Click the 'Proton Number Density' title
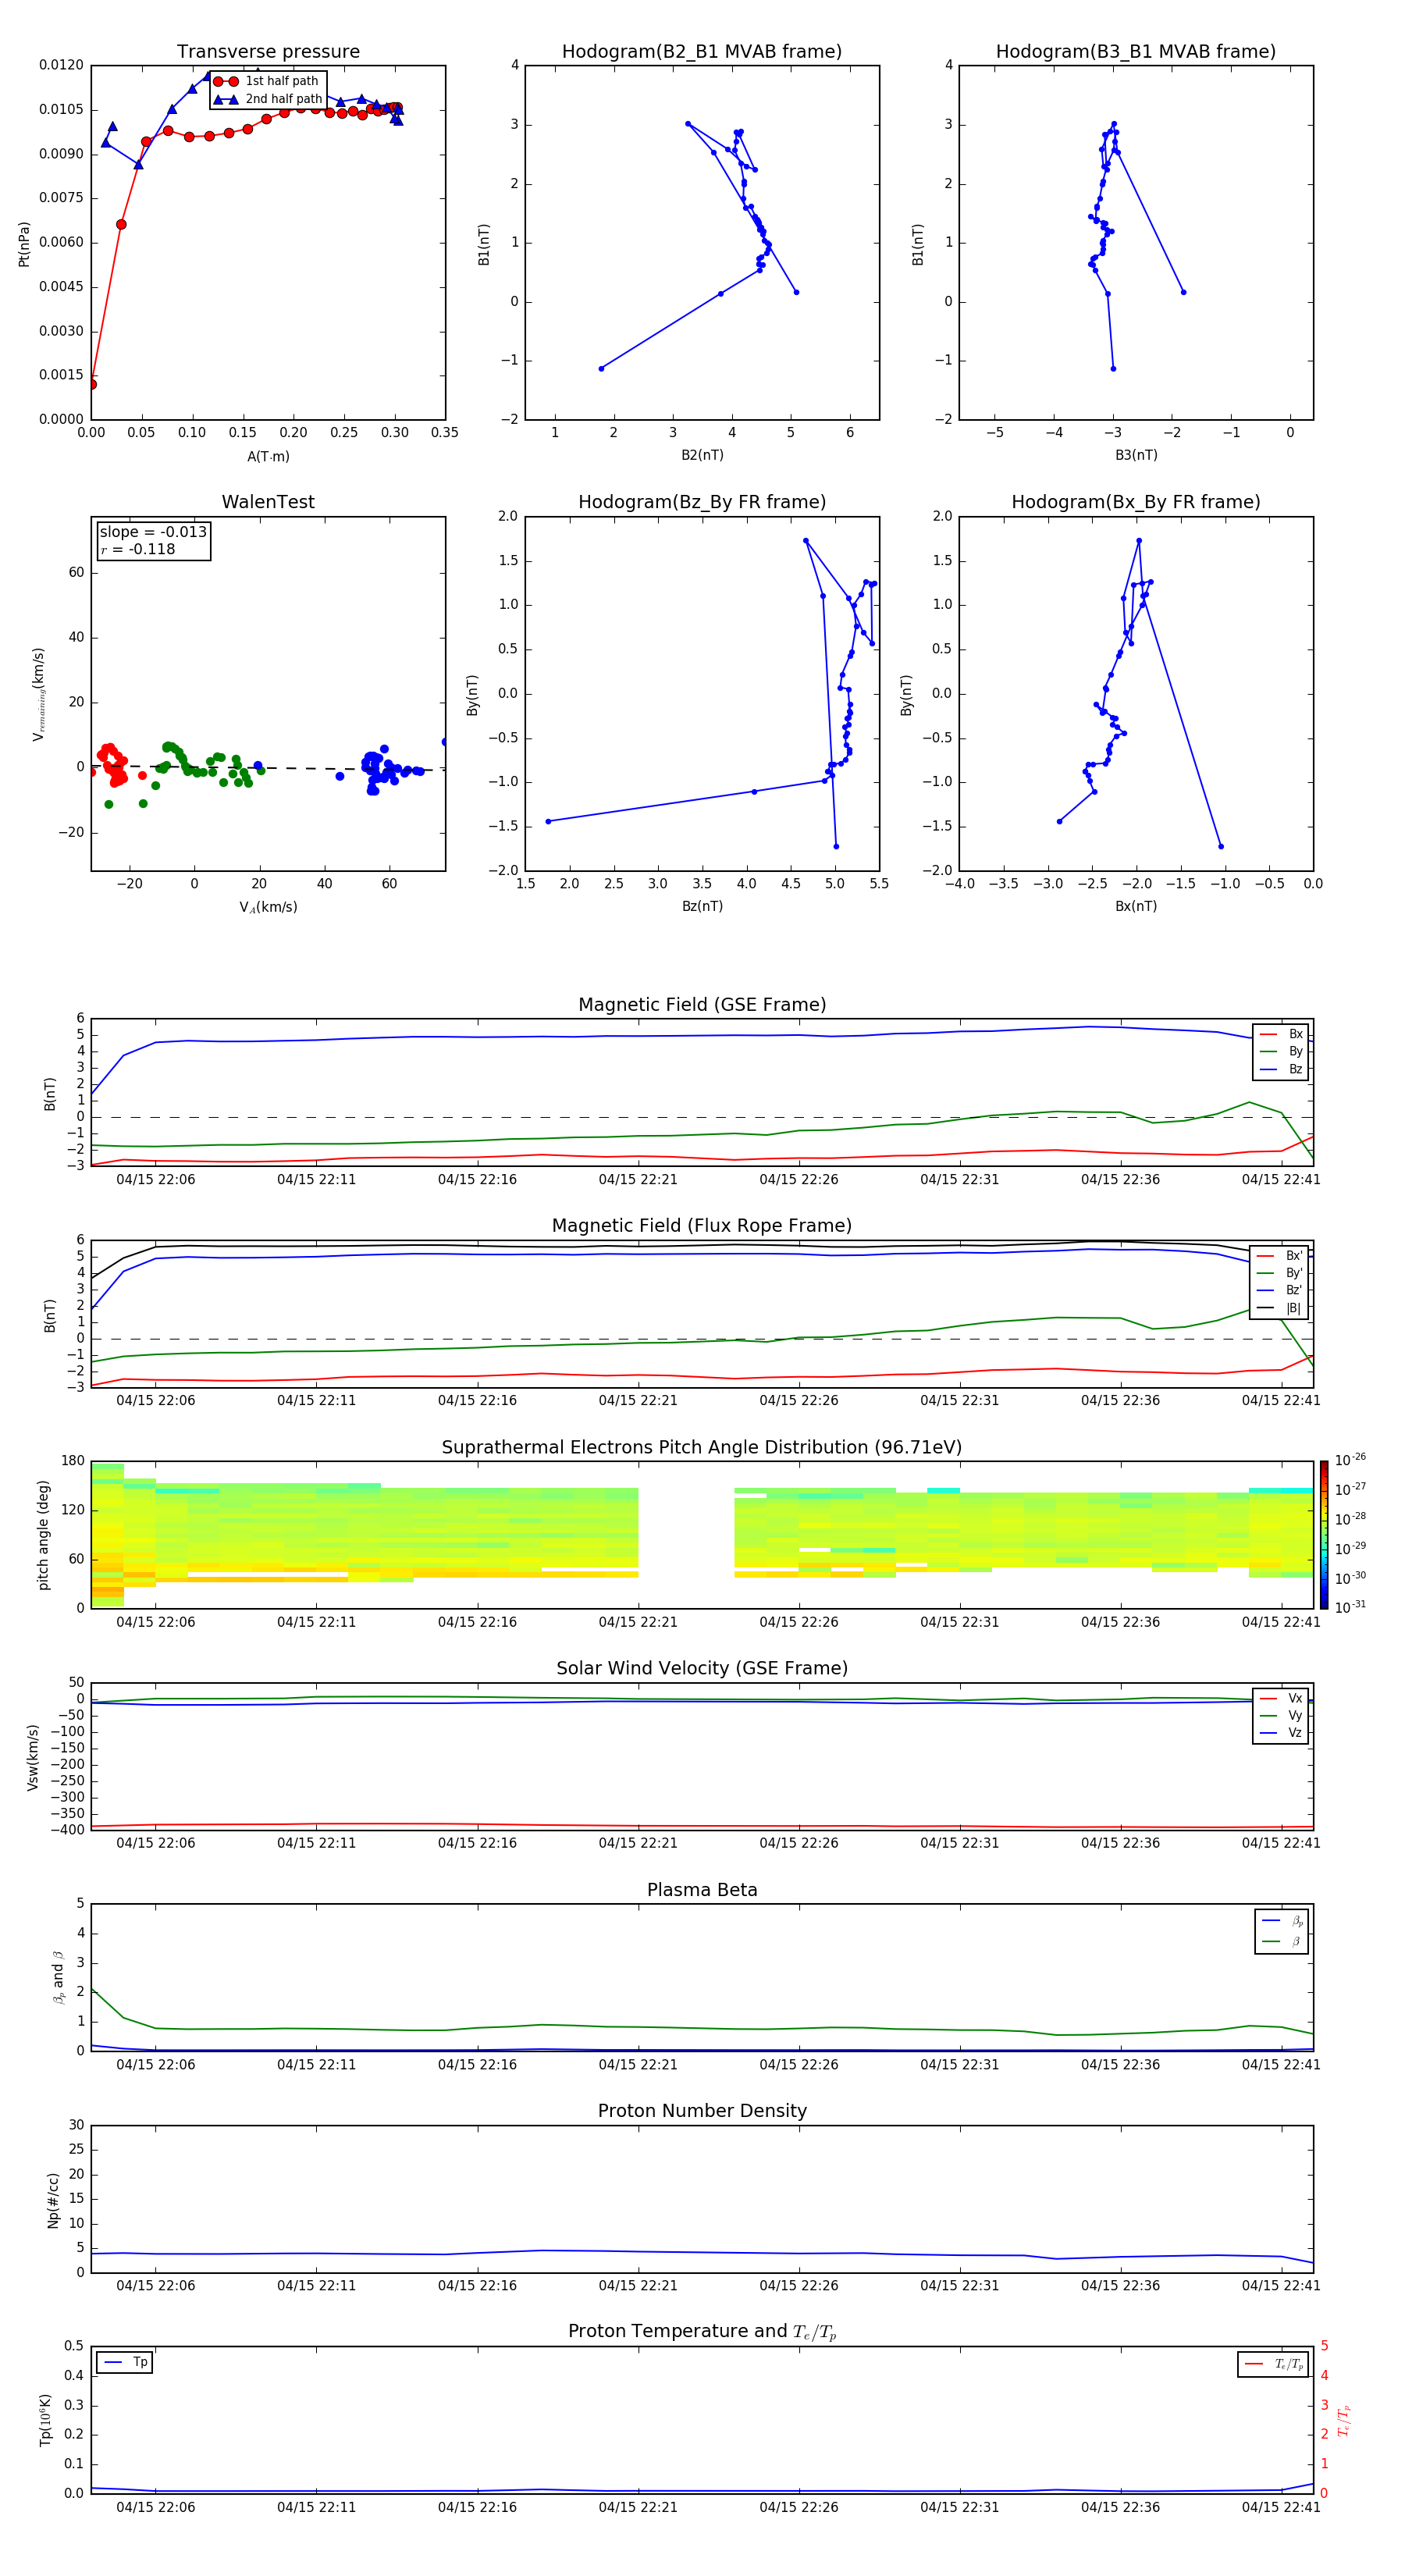Viewport: 1405px width, 2576px height. click(x=702, y=2111)
